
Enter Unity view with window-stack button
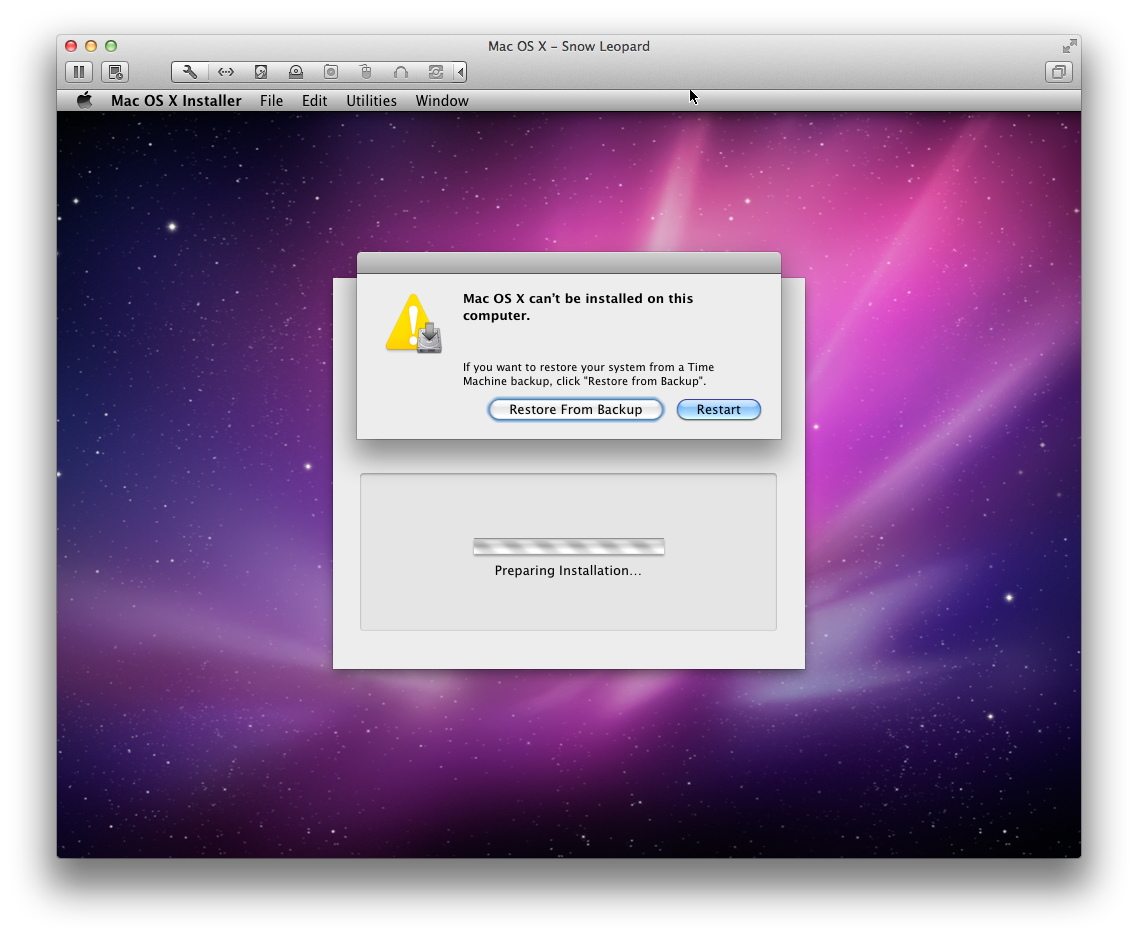[1059, 72]
